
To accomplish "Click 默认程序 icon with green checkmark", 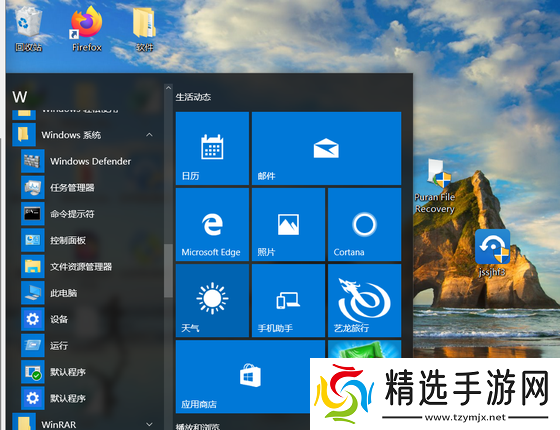I will pyautogui.click(x=32, y=372).
